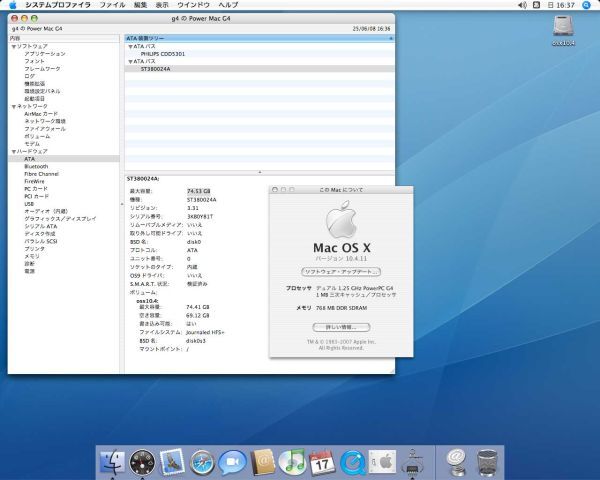Select フォント in the sidebar

point(34,61)
